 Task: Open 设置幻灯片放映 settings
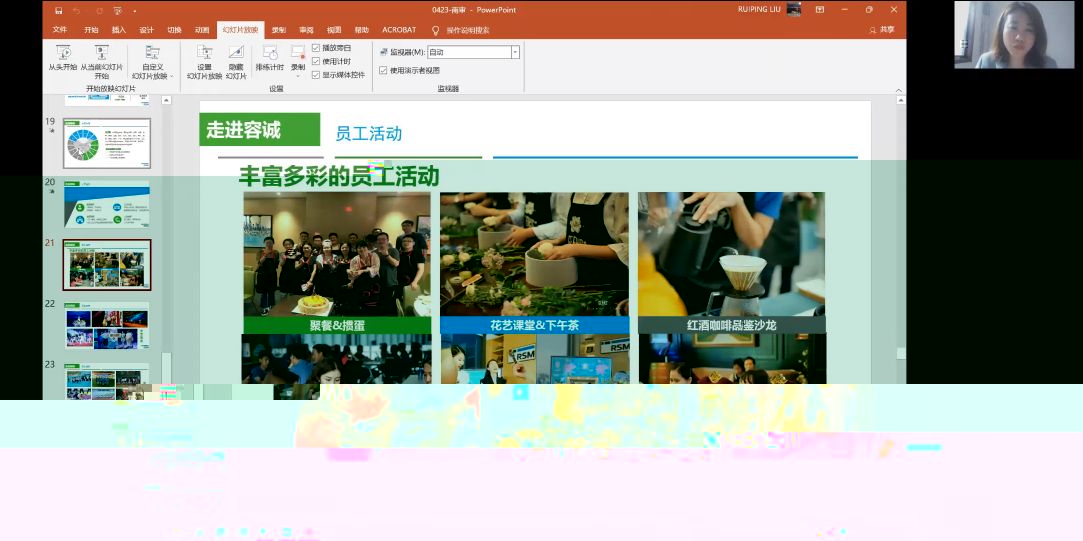coord(204,61)
